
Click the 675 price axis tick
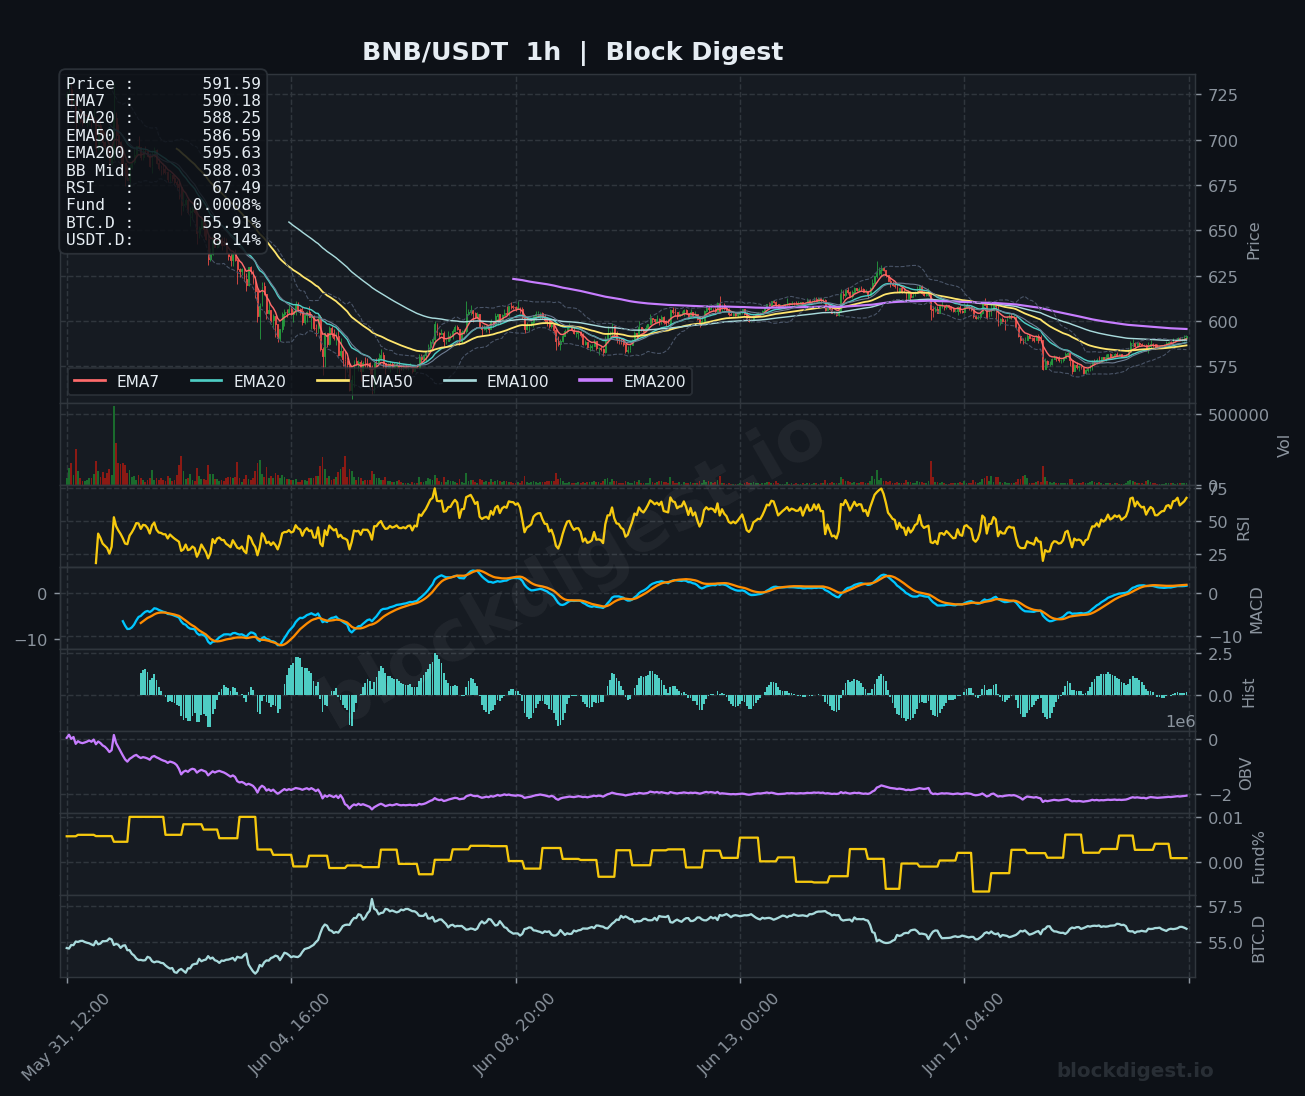pyautogui.click(x=1223, y=186)
